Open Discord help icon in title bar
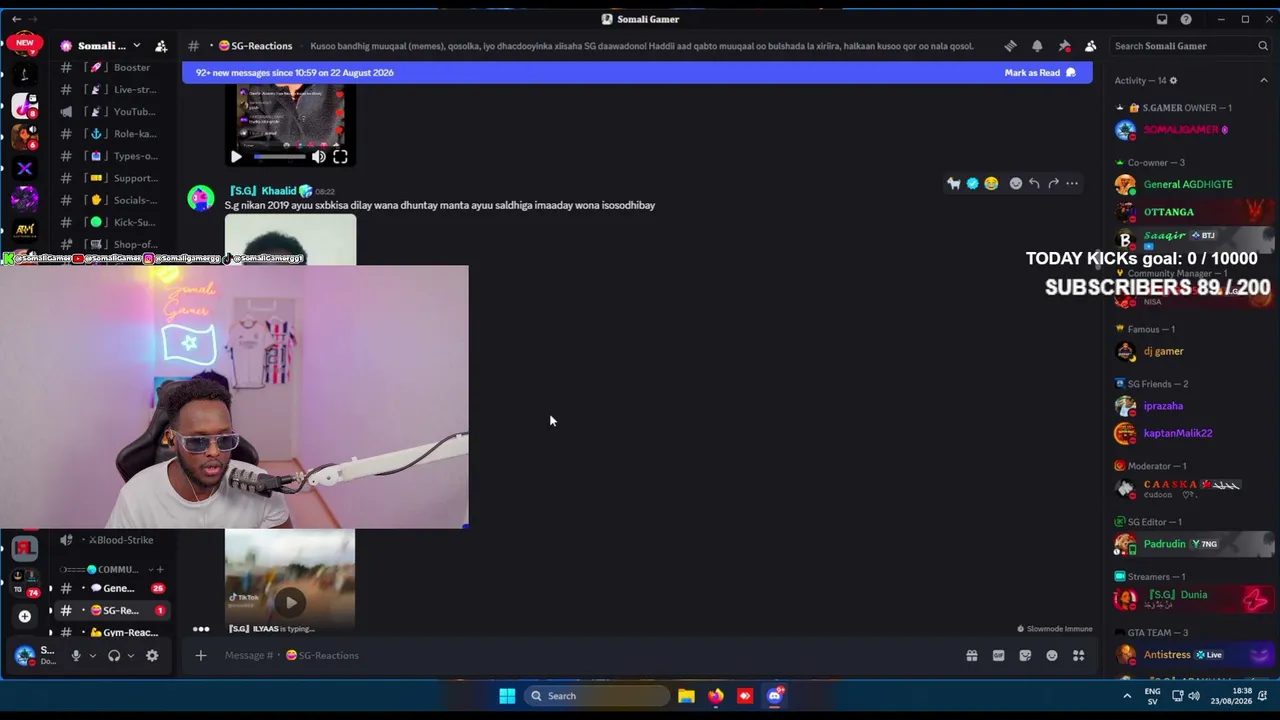The width and height of the screenshot is (1280, 720). click(x=1186, y=19)
